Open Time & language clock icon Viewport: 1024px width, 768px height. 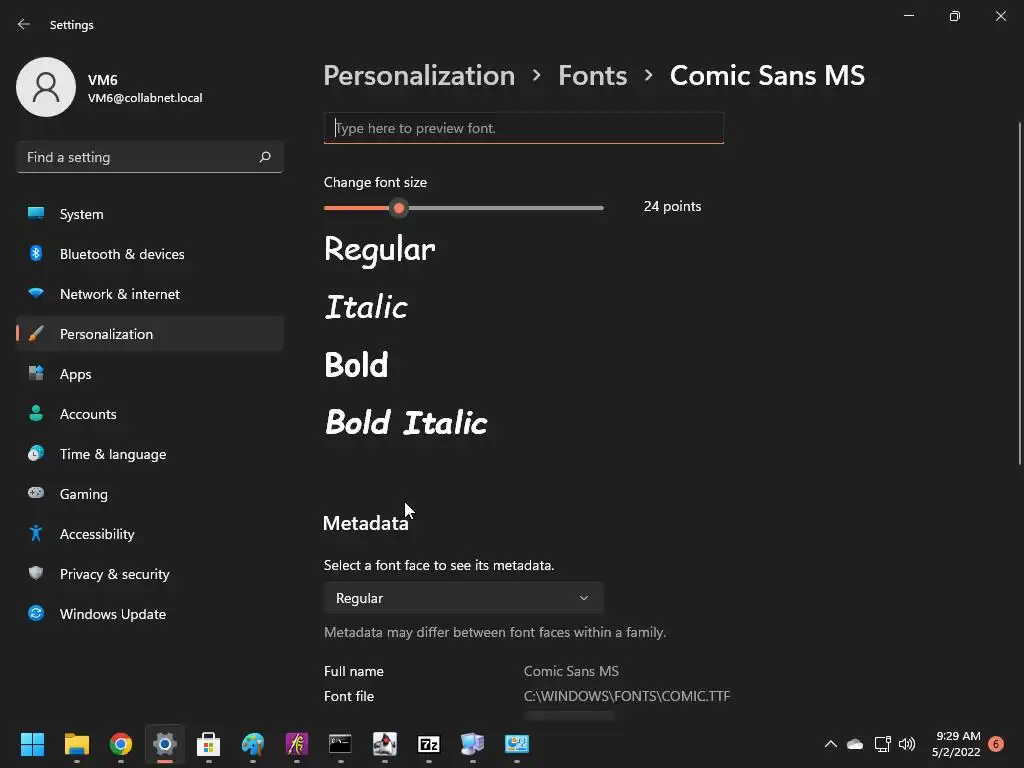tap(36, 453)
